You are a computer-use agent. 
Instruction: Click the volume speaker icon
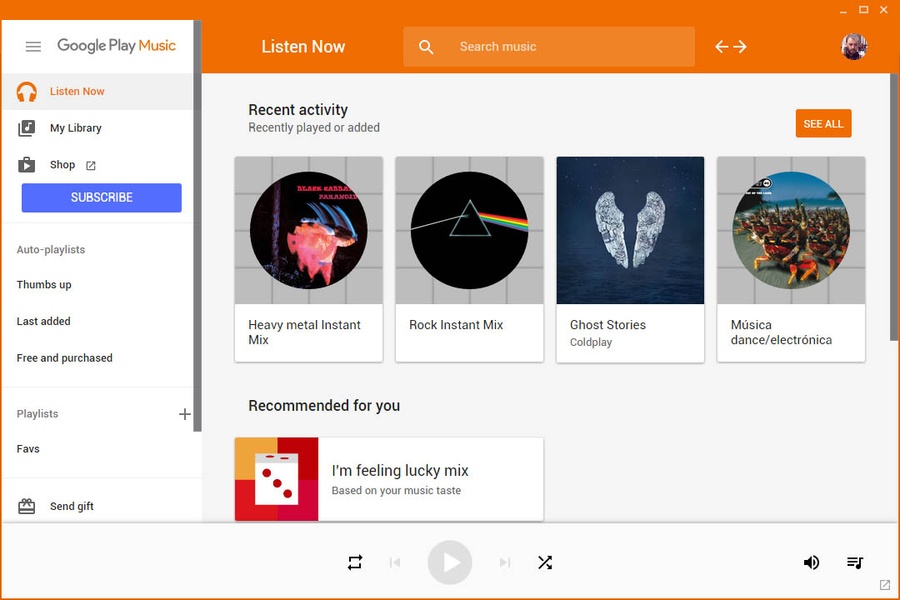click(x=811, y=562)
